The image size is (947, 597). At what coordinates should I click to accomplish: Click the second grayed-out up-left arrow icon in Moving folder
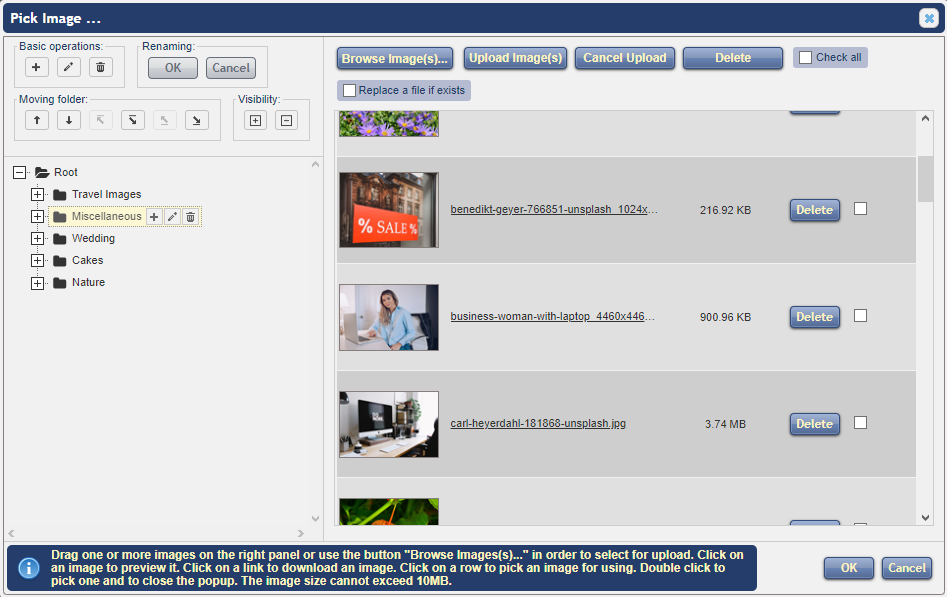click(x=165, y=120)
